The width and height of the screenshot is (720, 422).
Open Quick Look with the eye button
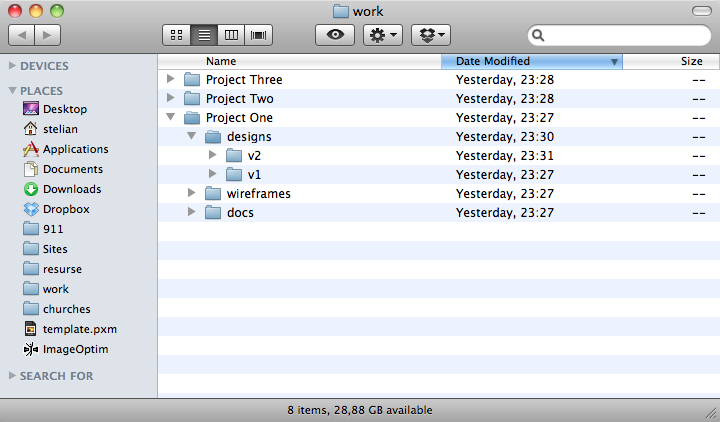[x=335, y=35]
